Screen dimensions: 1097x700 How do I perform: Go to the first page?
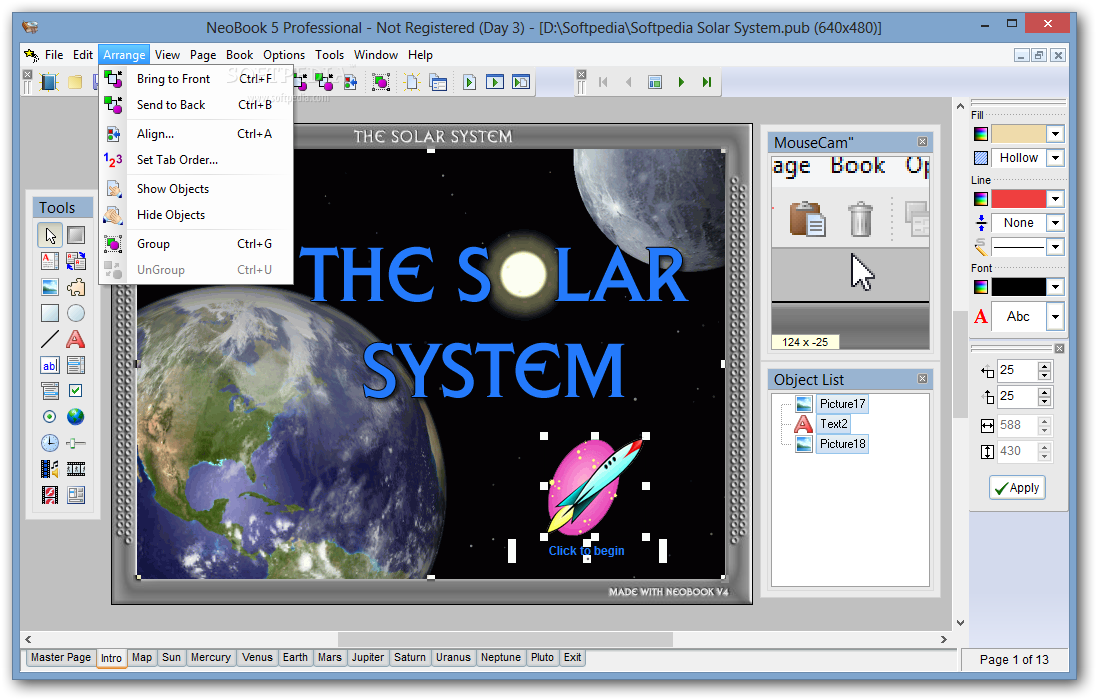[603, 83]
